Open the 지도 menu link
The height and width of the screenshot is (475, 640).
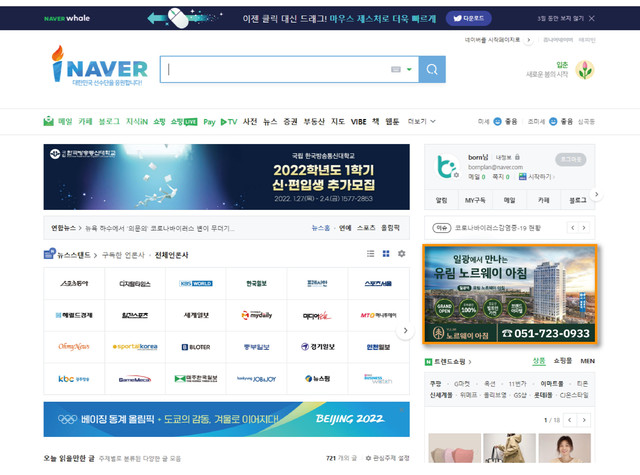[x=338, y=121]
